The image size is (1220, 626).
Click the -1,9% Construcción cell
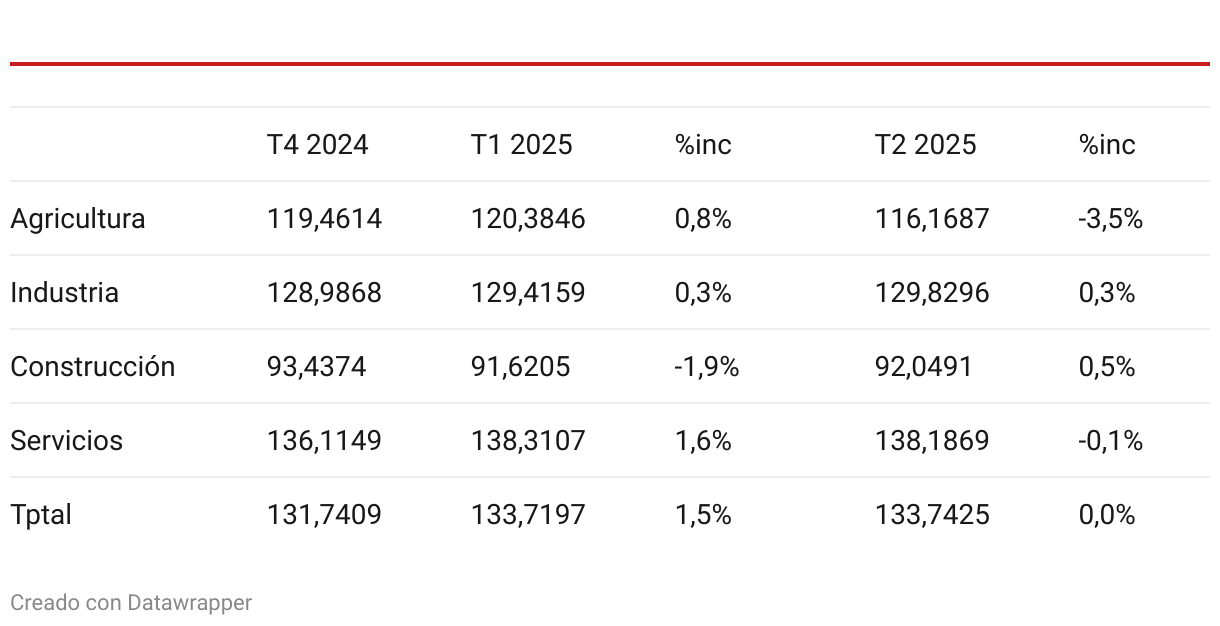pyautogui.click(x=707, y=367)
